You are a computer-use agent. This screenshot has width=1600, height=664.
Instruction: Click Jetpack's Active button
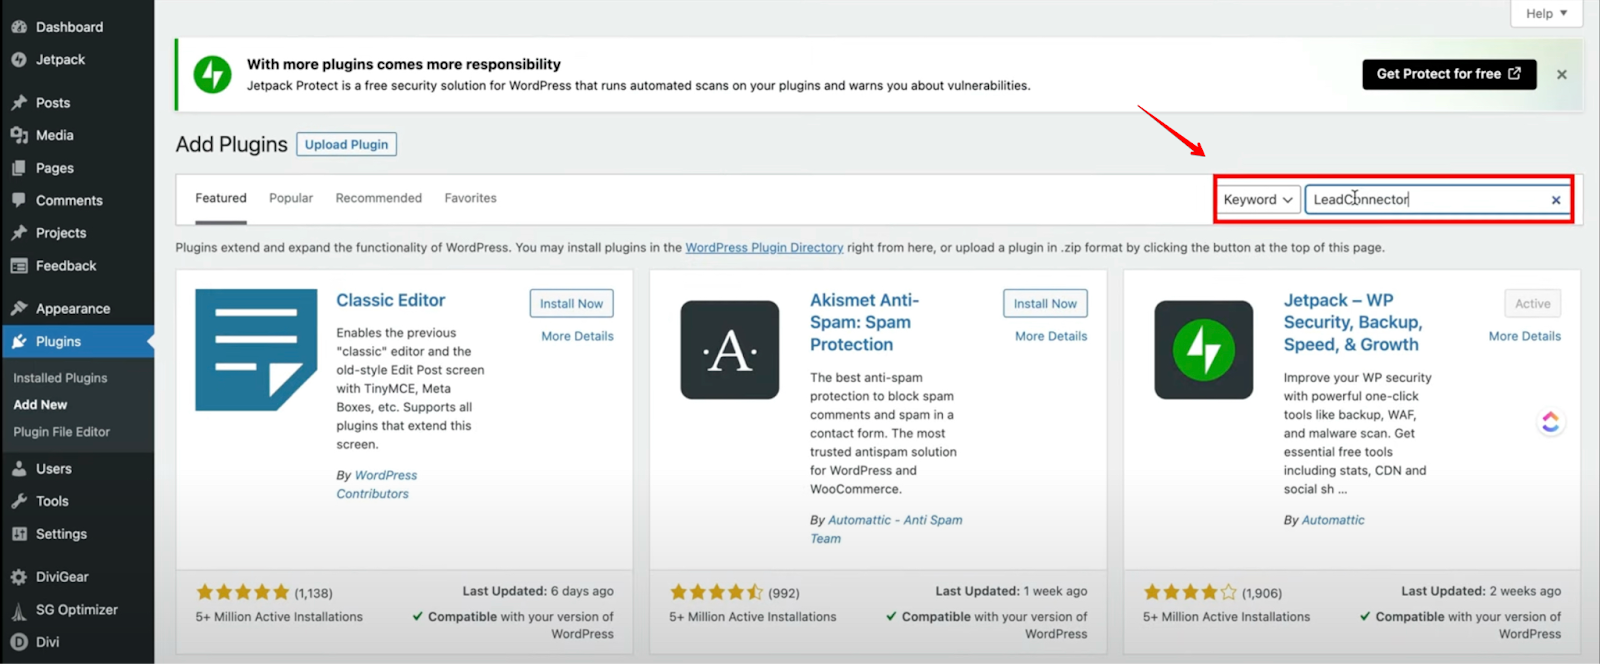[x=1532, y=304]
